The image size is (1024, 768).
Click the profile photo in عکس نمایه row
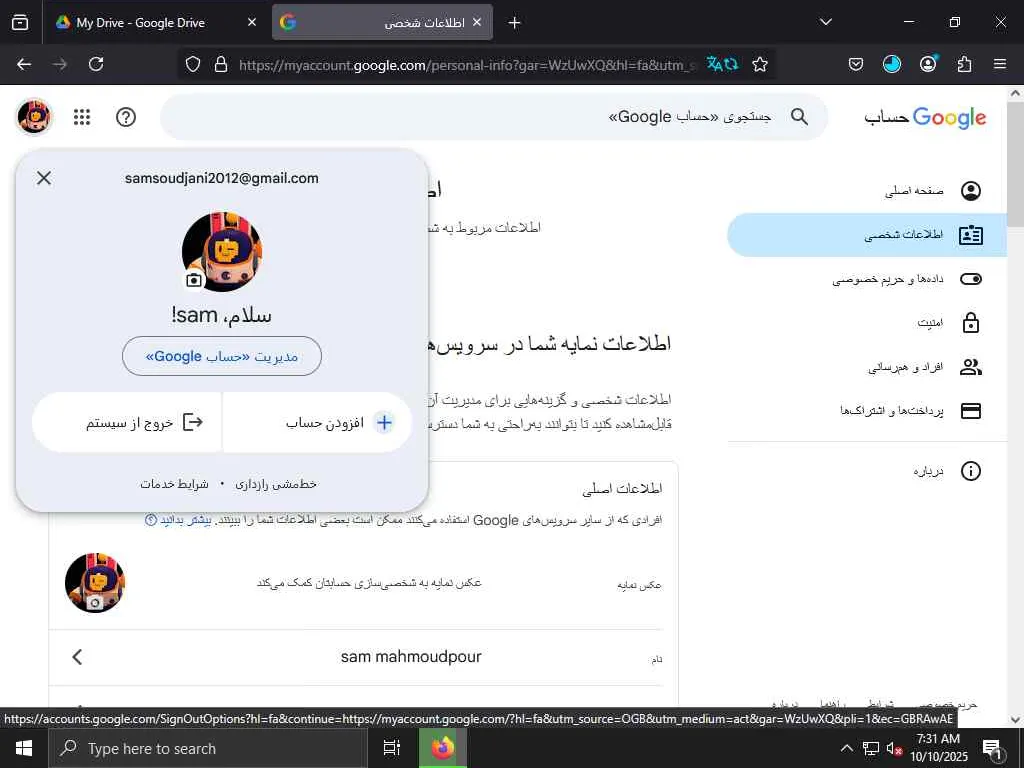(95, 583)
